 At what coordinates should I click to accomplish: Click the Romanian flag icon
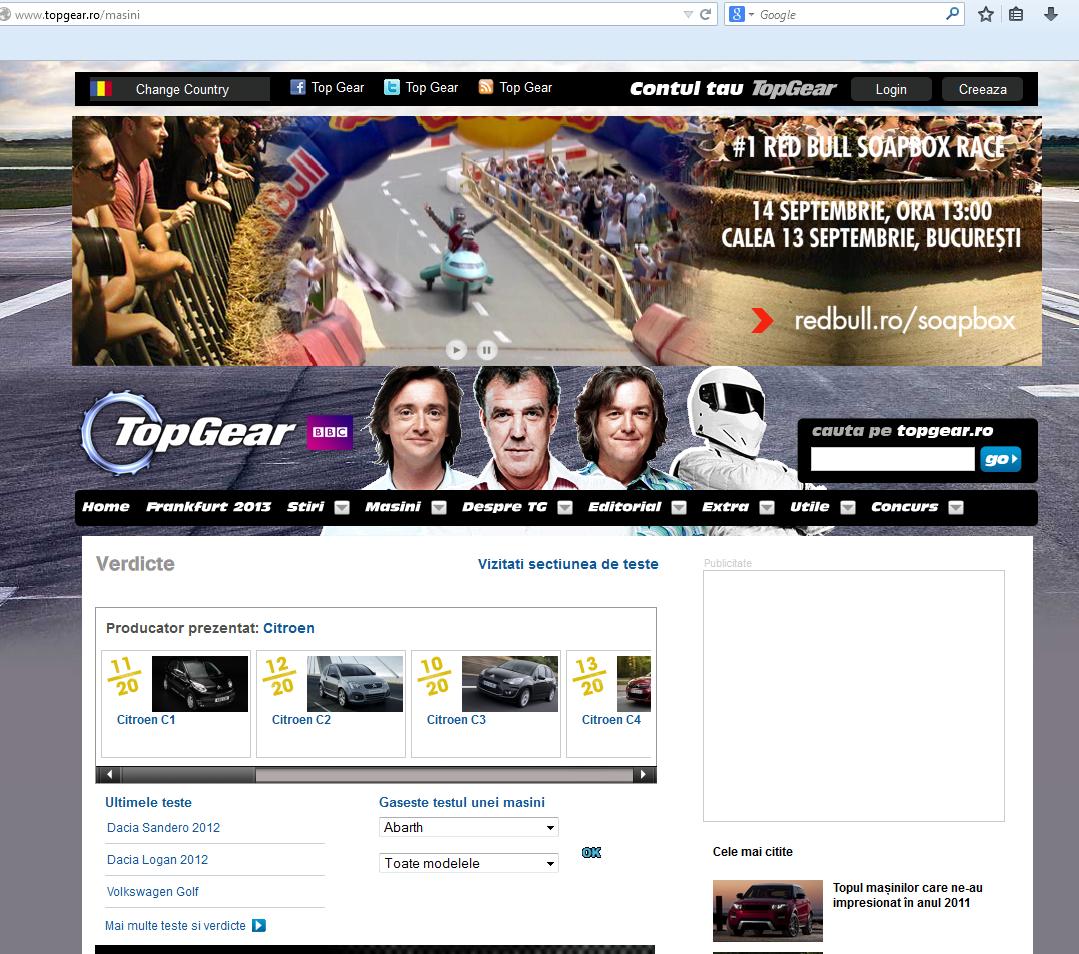[x=101, y=89]
